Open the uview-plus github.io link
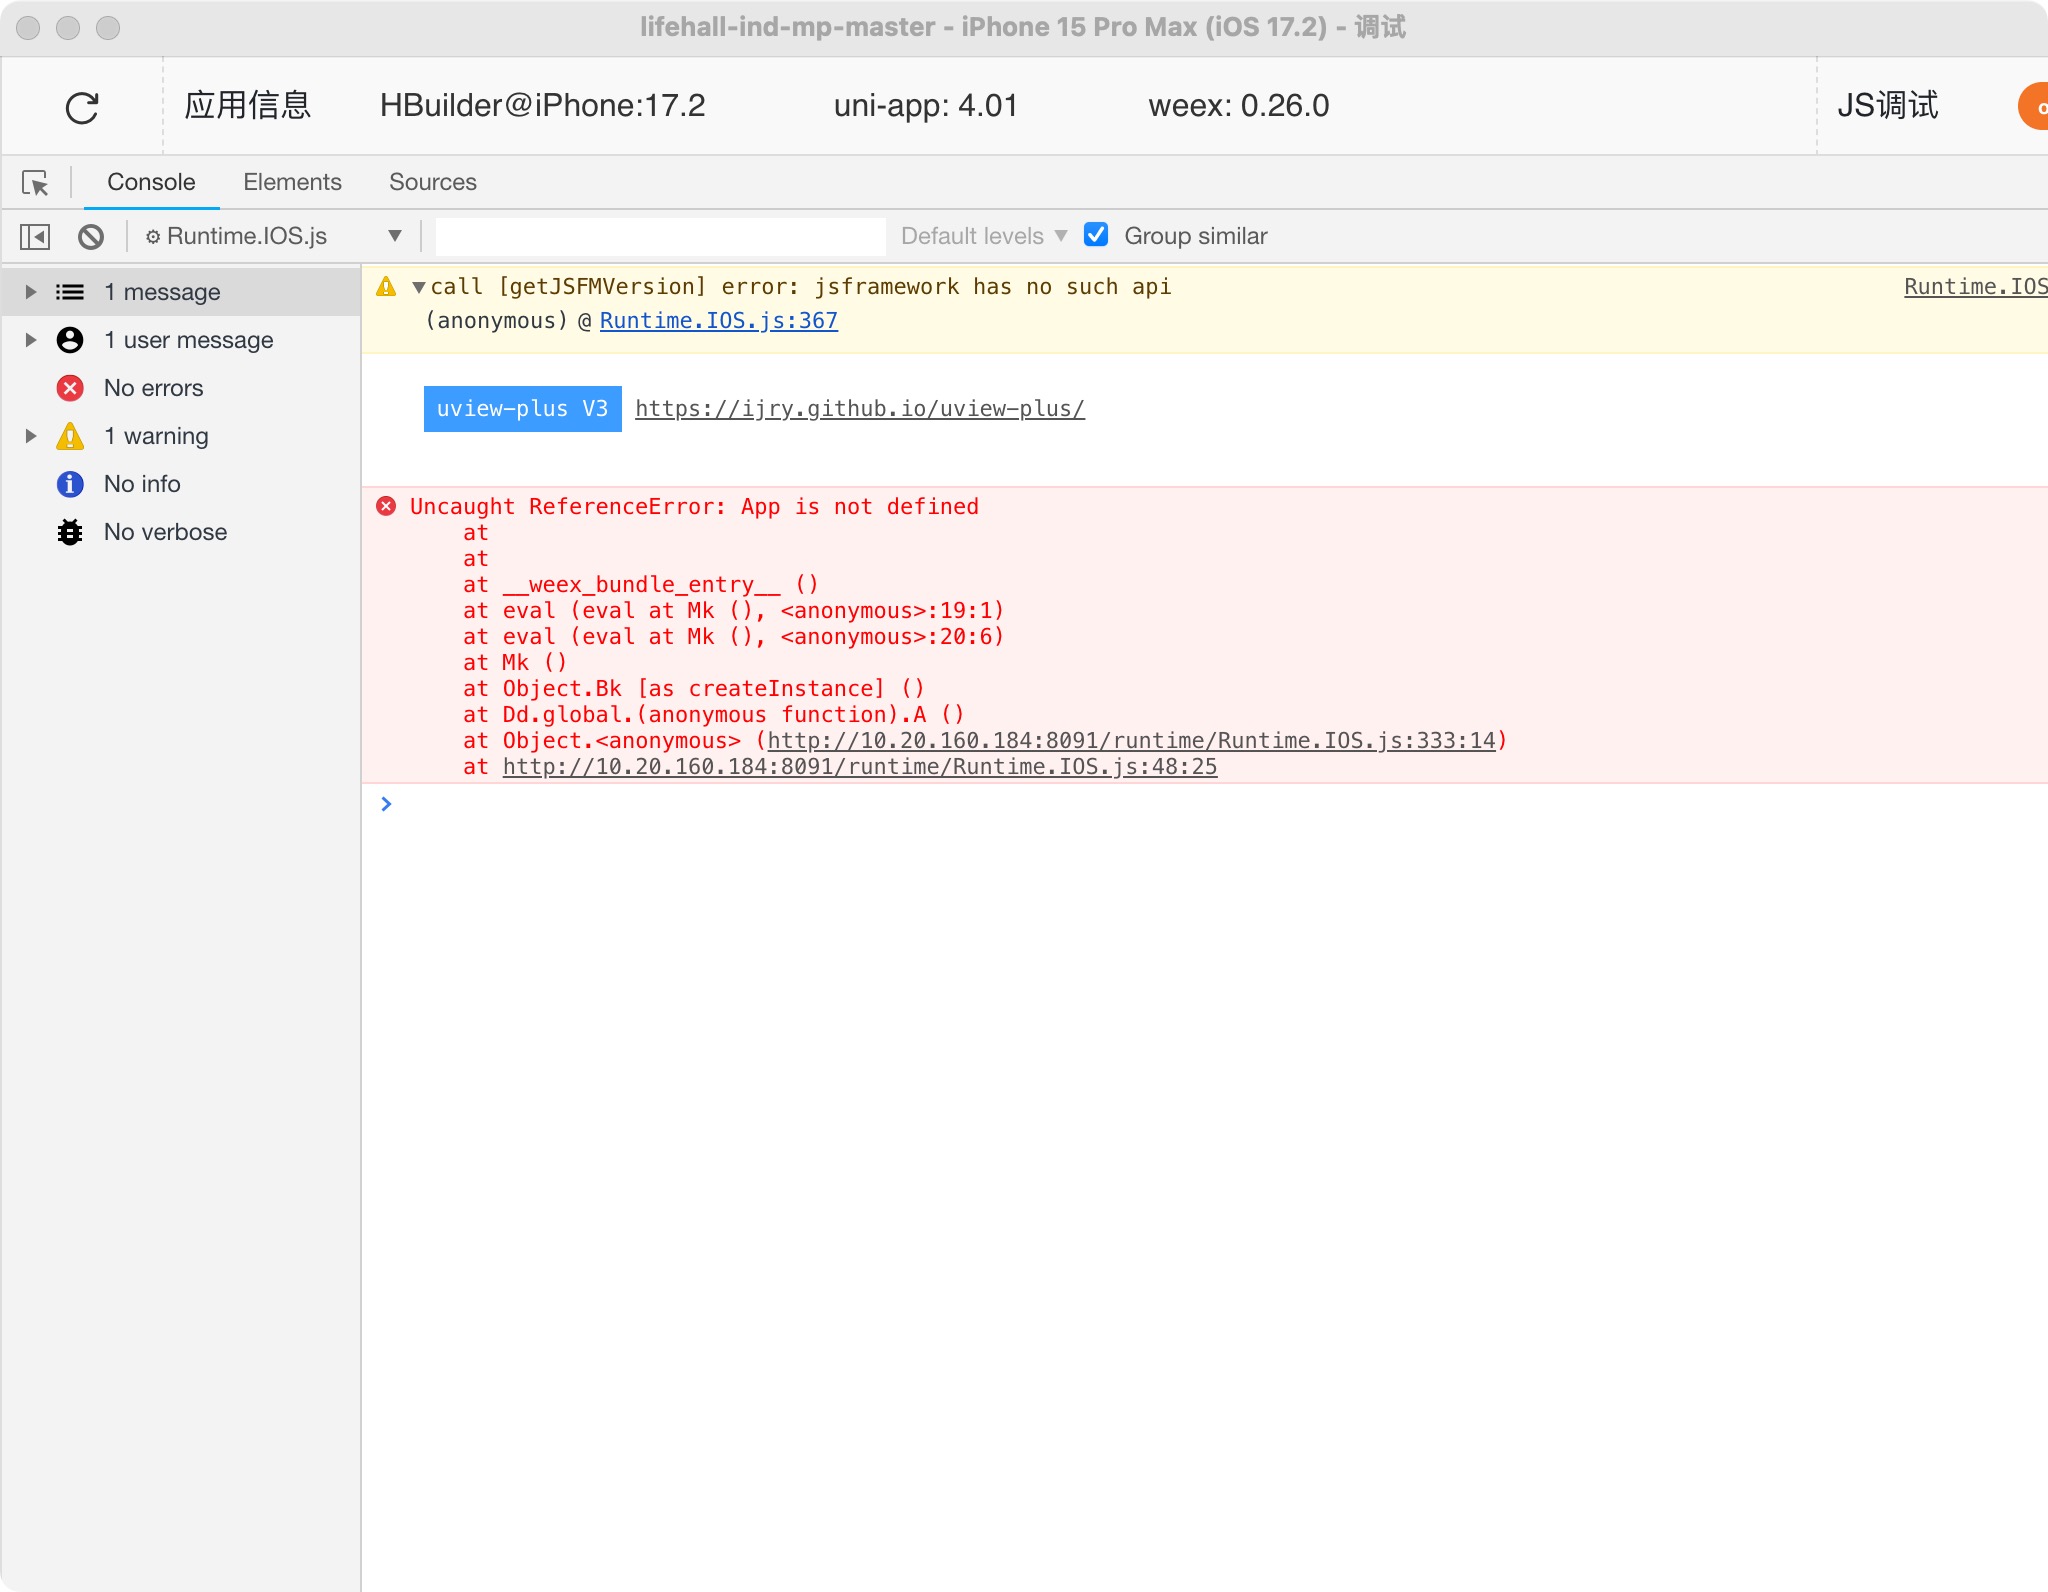The height and width of the screenshot is (1592, 2048). (859, 409)
